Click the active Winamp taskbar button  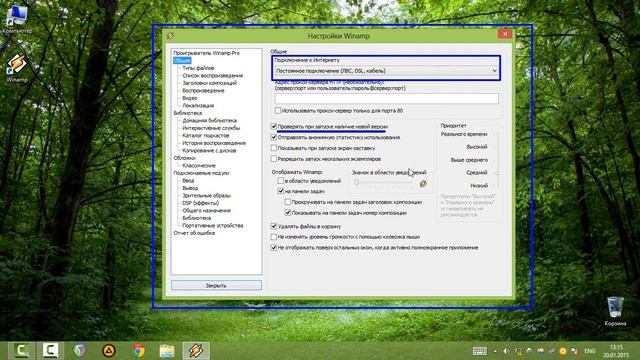click(196, 351)
